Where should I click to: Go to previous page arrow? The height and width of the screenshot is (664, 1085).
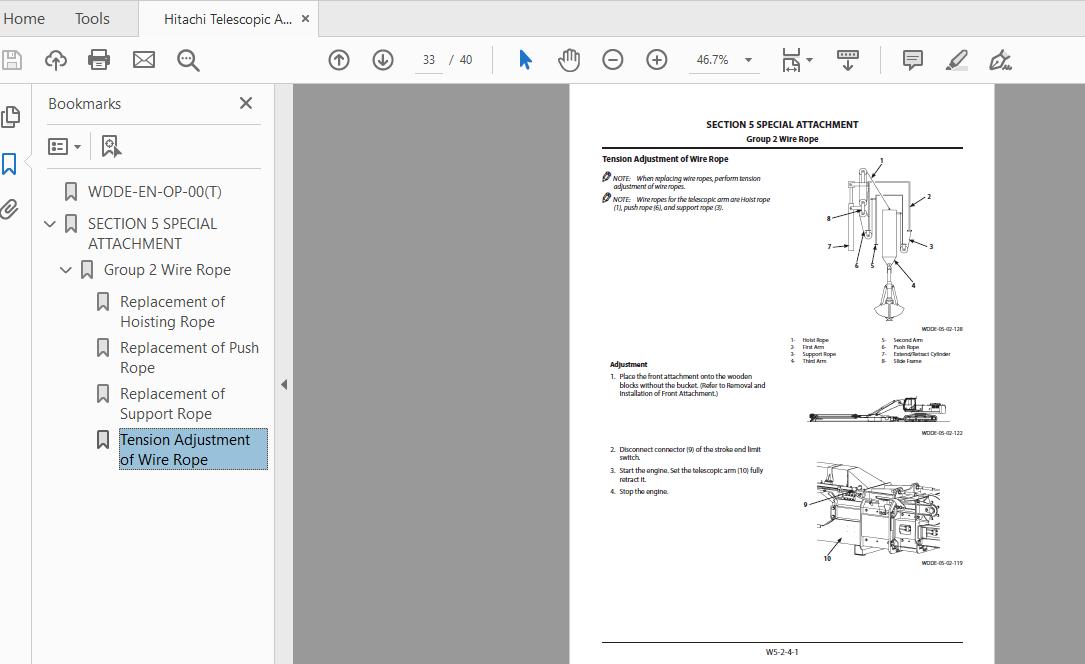pyautogui.click(x=338, y=60)
